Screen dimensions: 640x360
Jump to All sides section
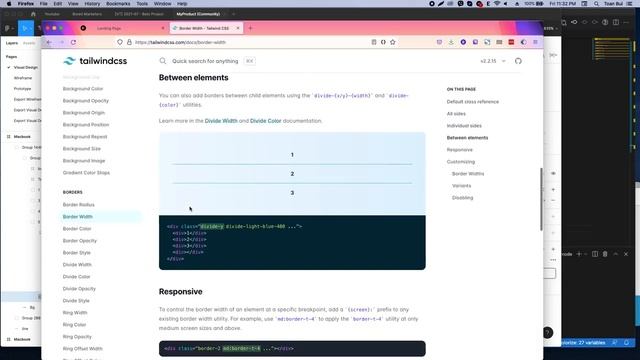[x=456, y=114]
